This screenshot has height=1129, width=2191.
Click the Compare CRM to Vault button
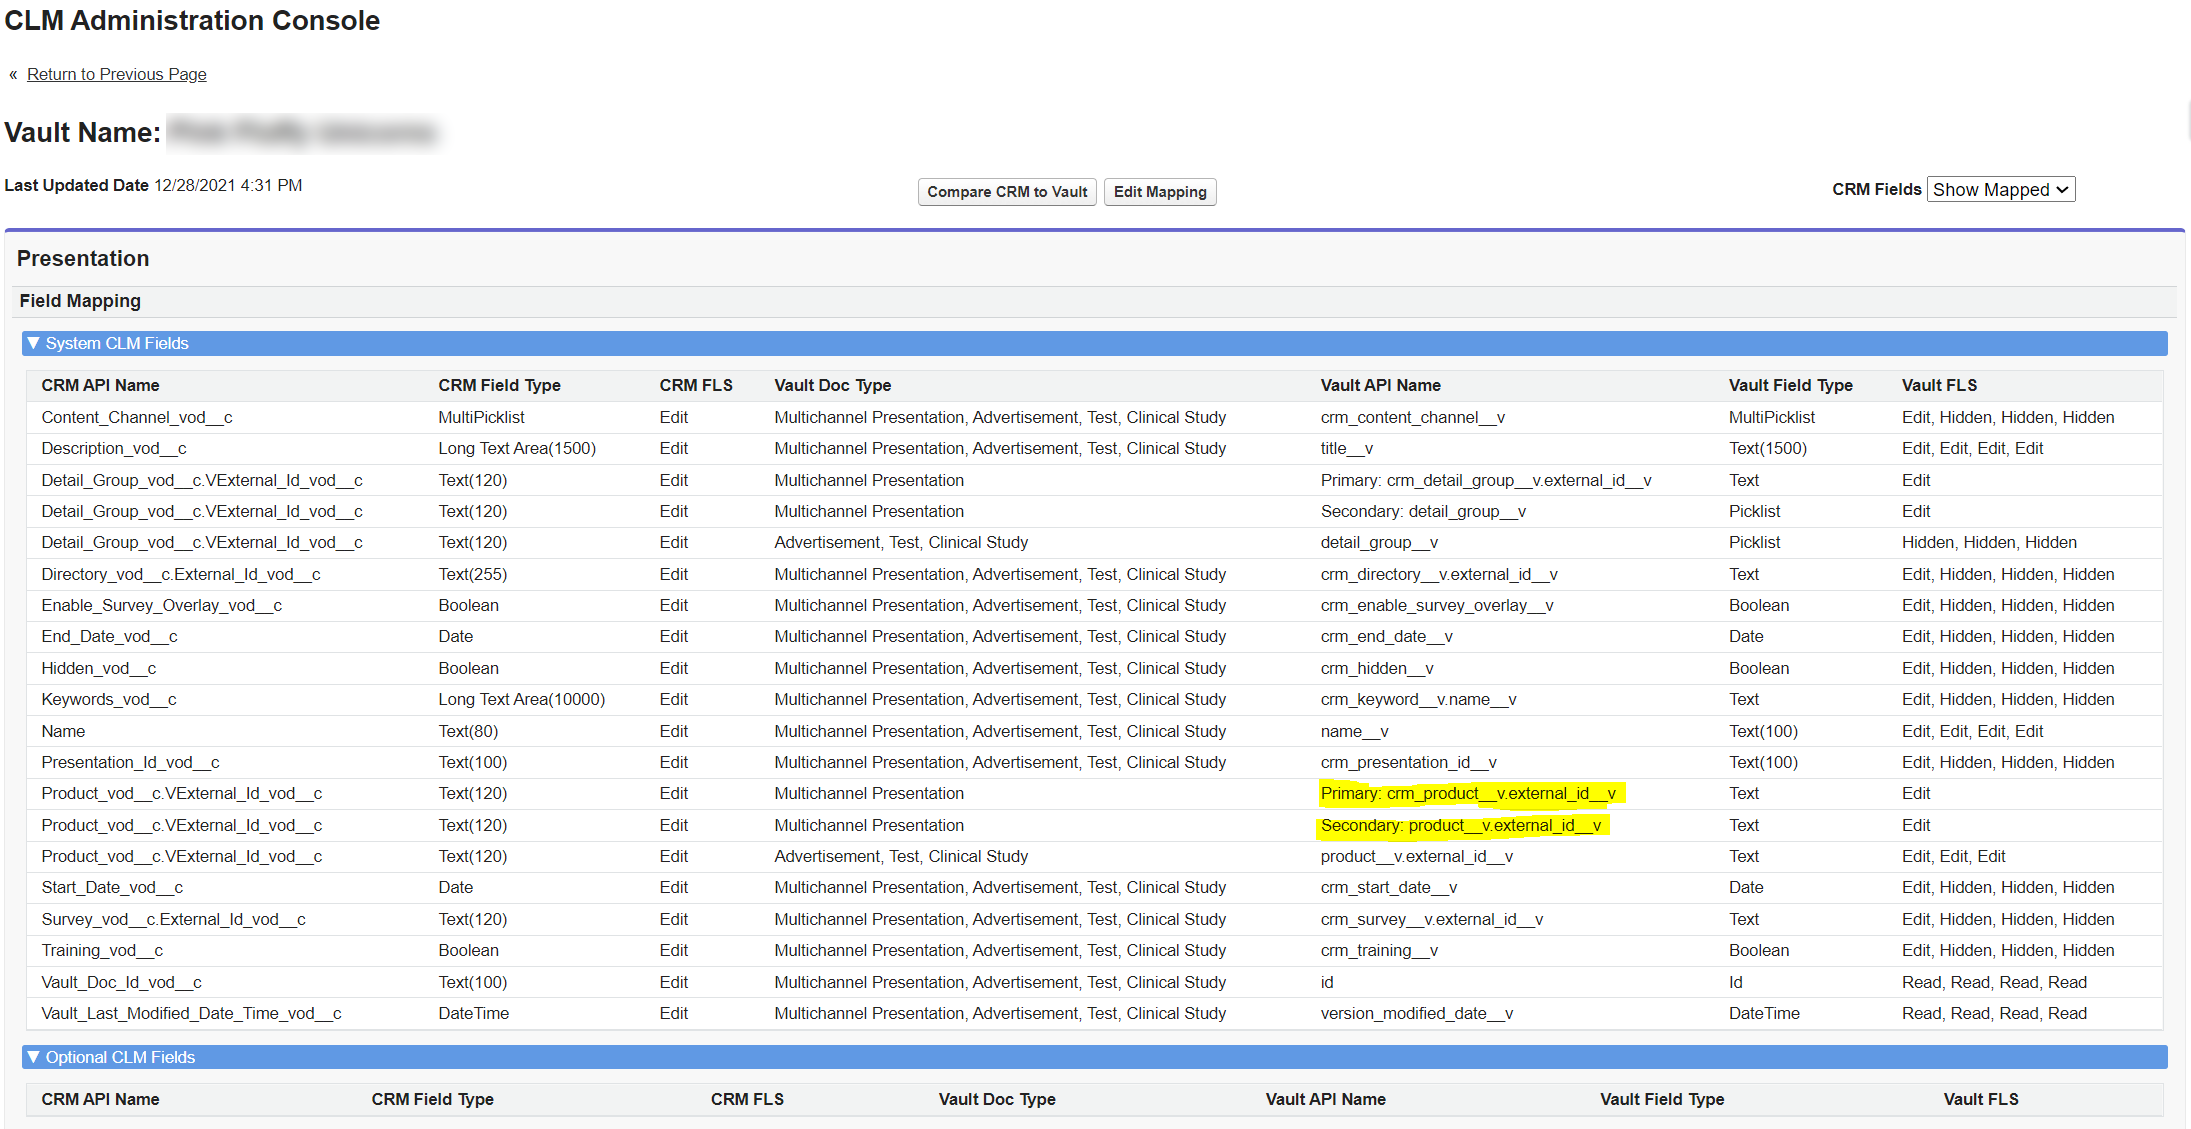click(x=1006, y=192)
